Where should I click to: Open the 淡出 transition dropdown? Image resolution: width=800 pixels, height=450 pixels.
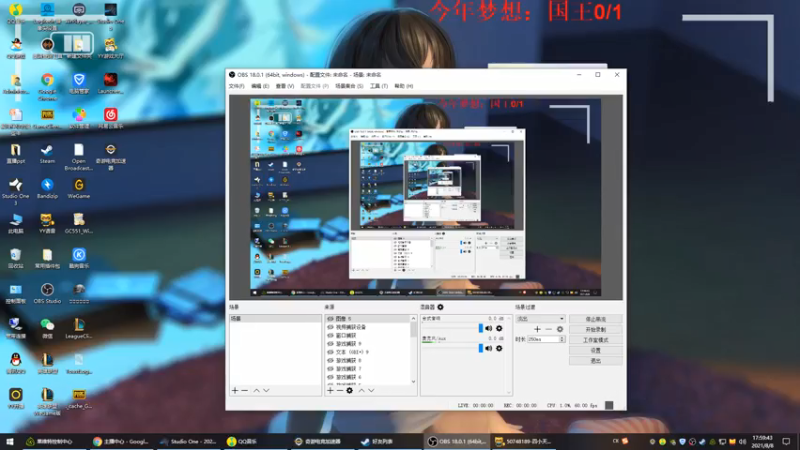[x=540, y=319]
